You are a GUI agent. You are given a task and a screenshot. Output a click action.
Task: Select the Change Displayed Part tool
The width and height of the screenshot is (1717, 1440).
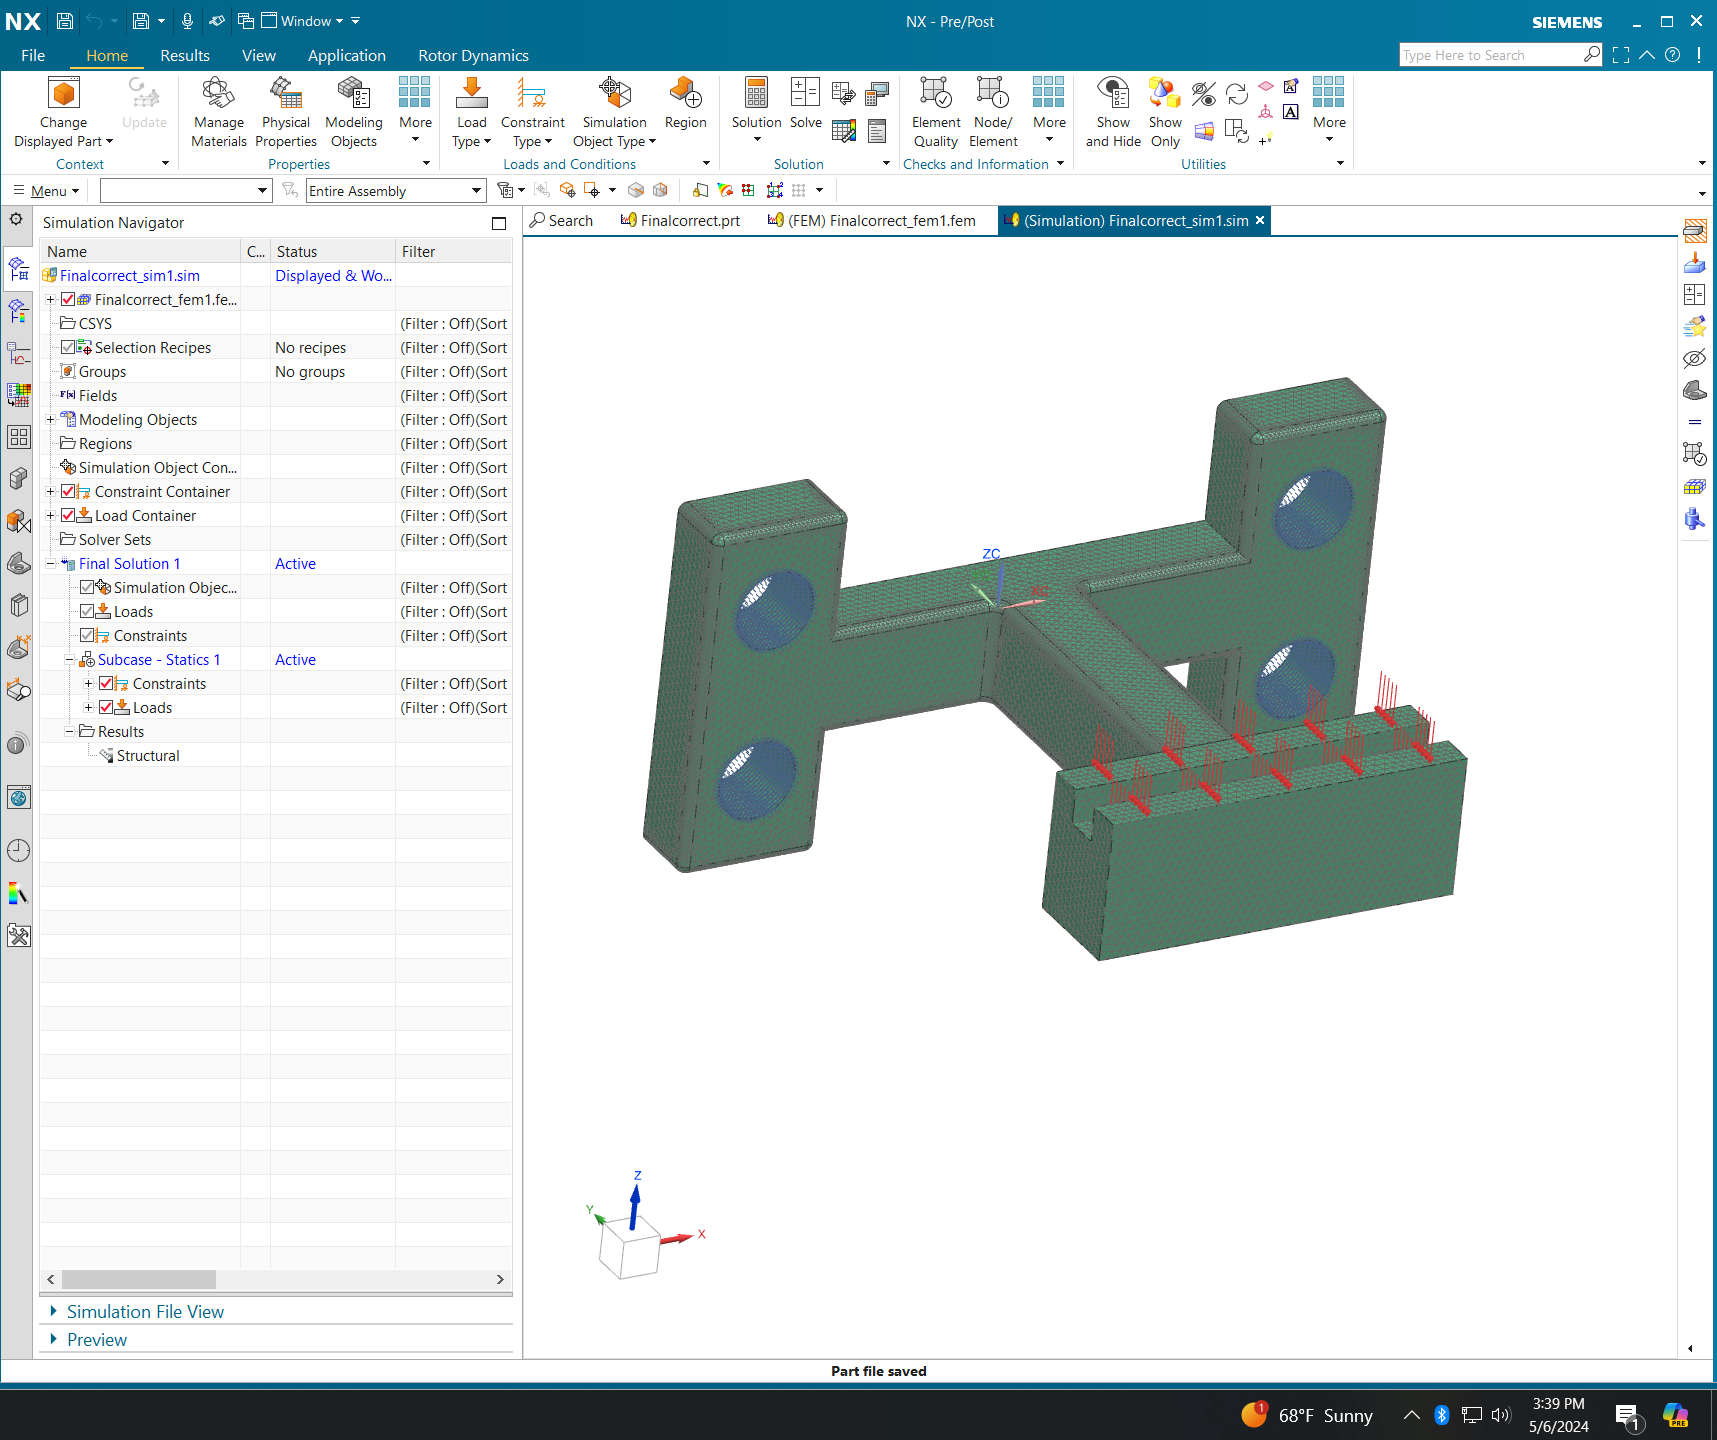pyautogui.click(x=63, y=110)
